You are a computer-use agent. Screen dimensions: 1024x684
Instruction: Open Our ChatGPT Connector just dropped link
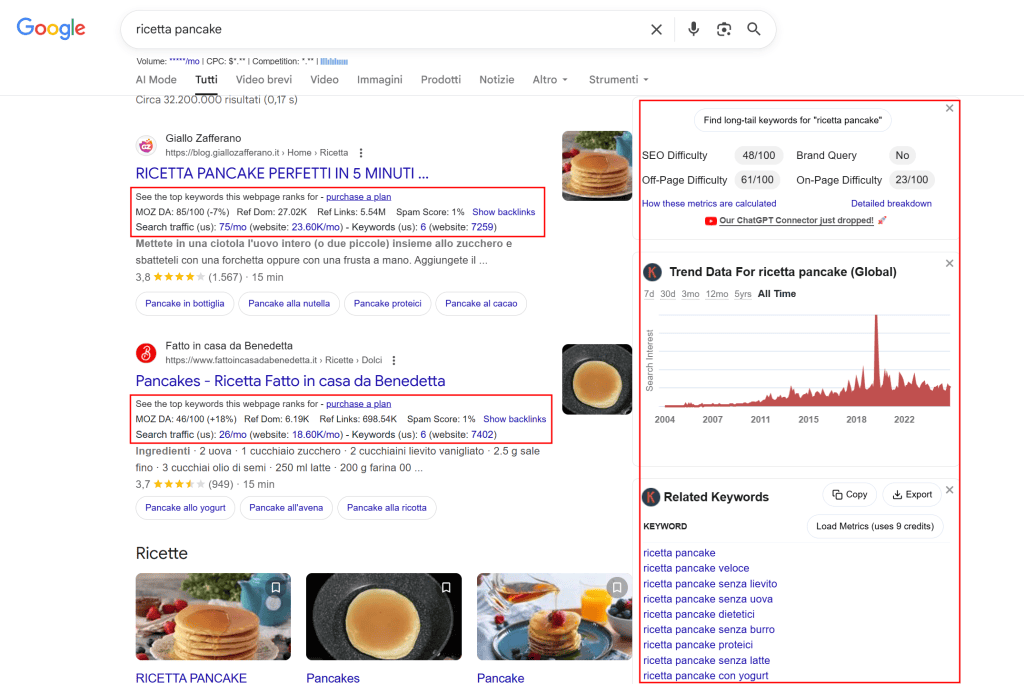tap(796, 221)
